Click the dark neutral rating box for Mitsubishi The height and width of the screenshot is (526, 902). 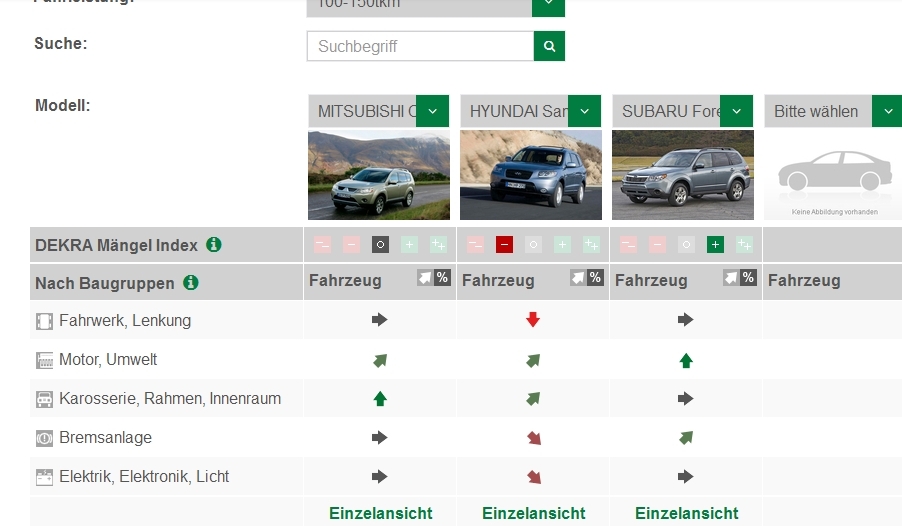tap(380, 244)
